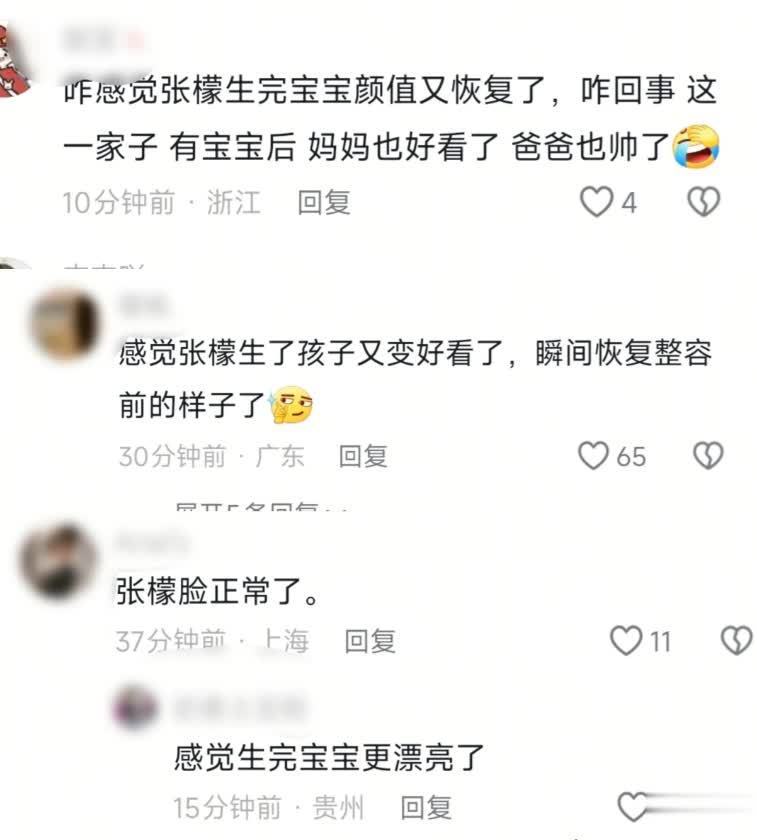Open blurred avatar of Guangdong commenter
This screenshot has width=757, height=840.
(x=65, y=323)
